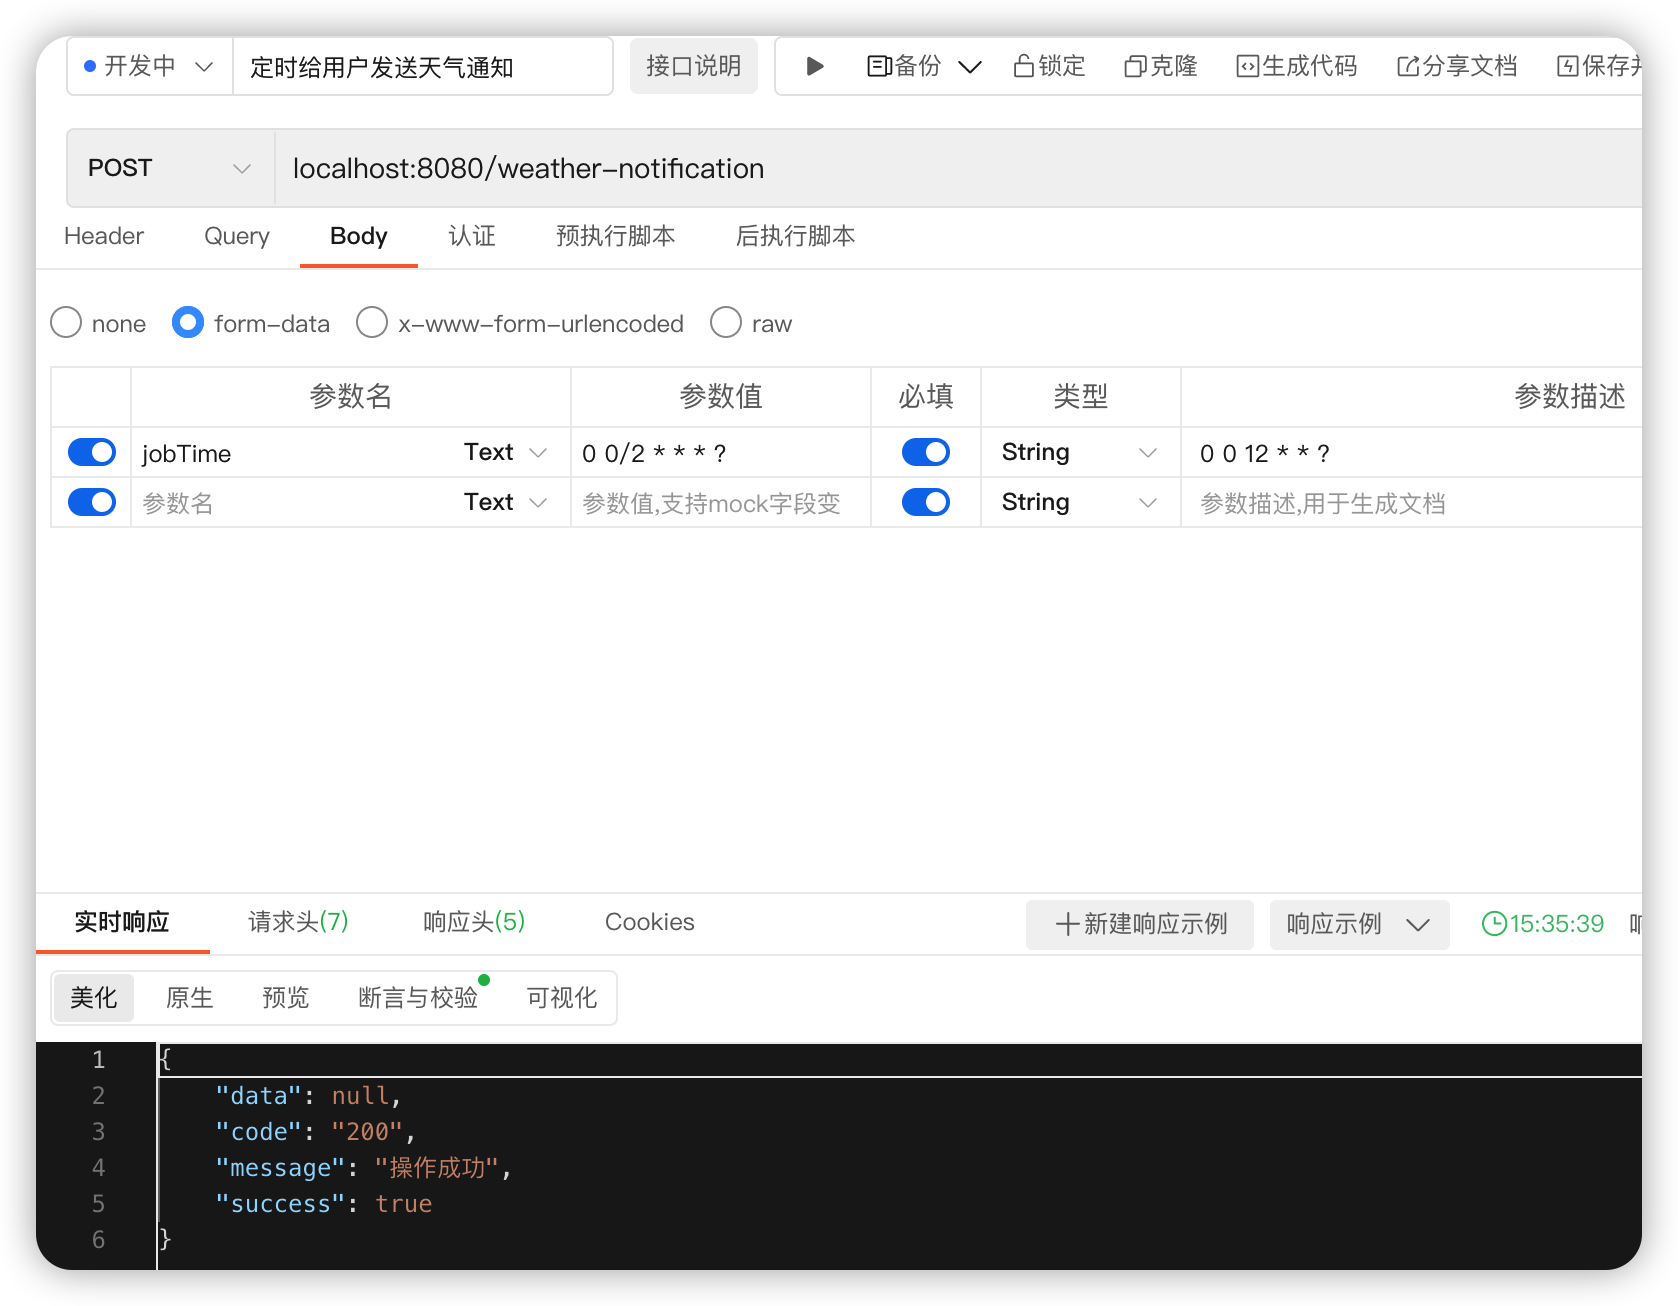Switch to the Header tab
The width and height of the screenshot is (1678, 1306).
coord(104,236)
